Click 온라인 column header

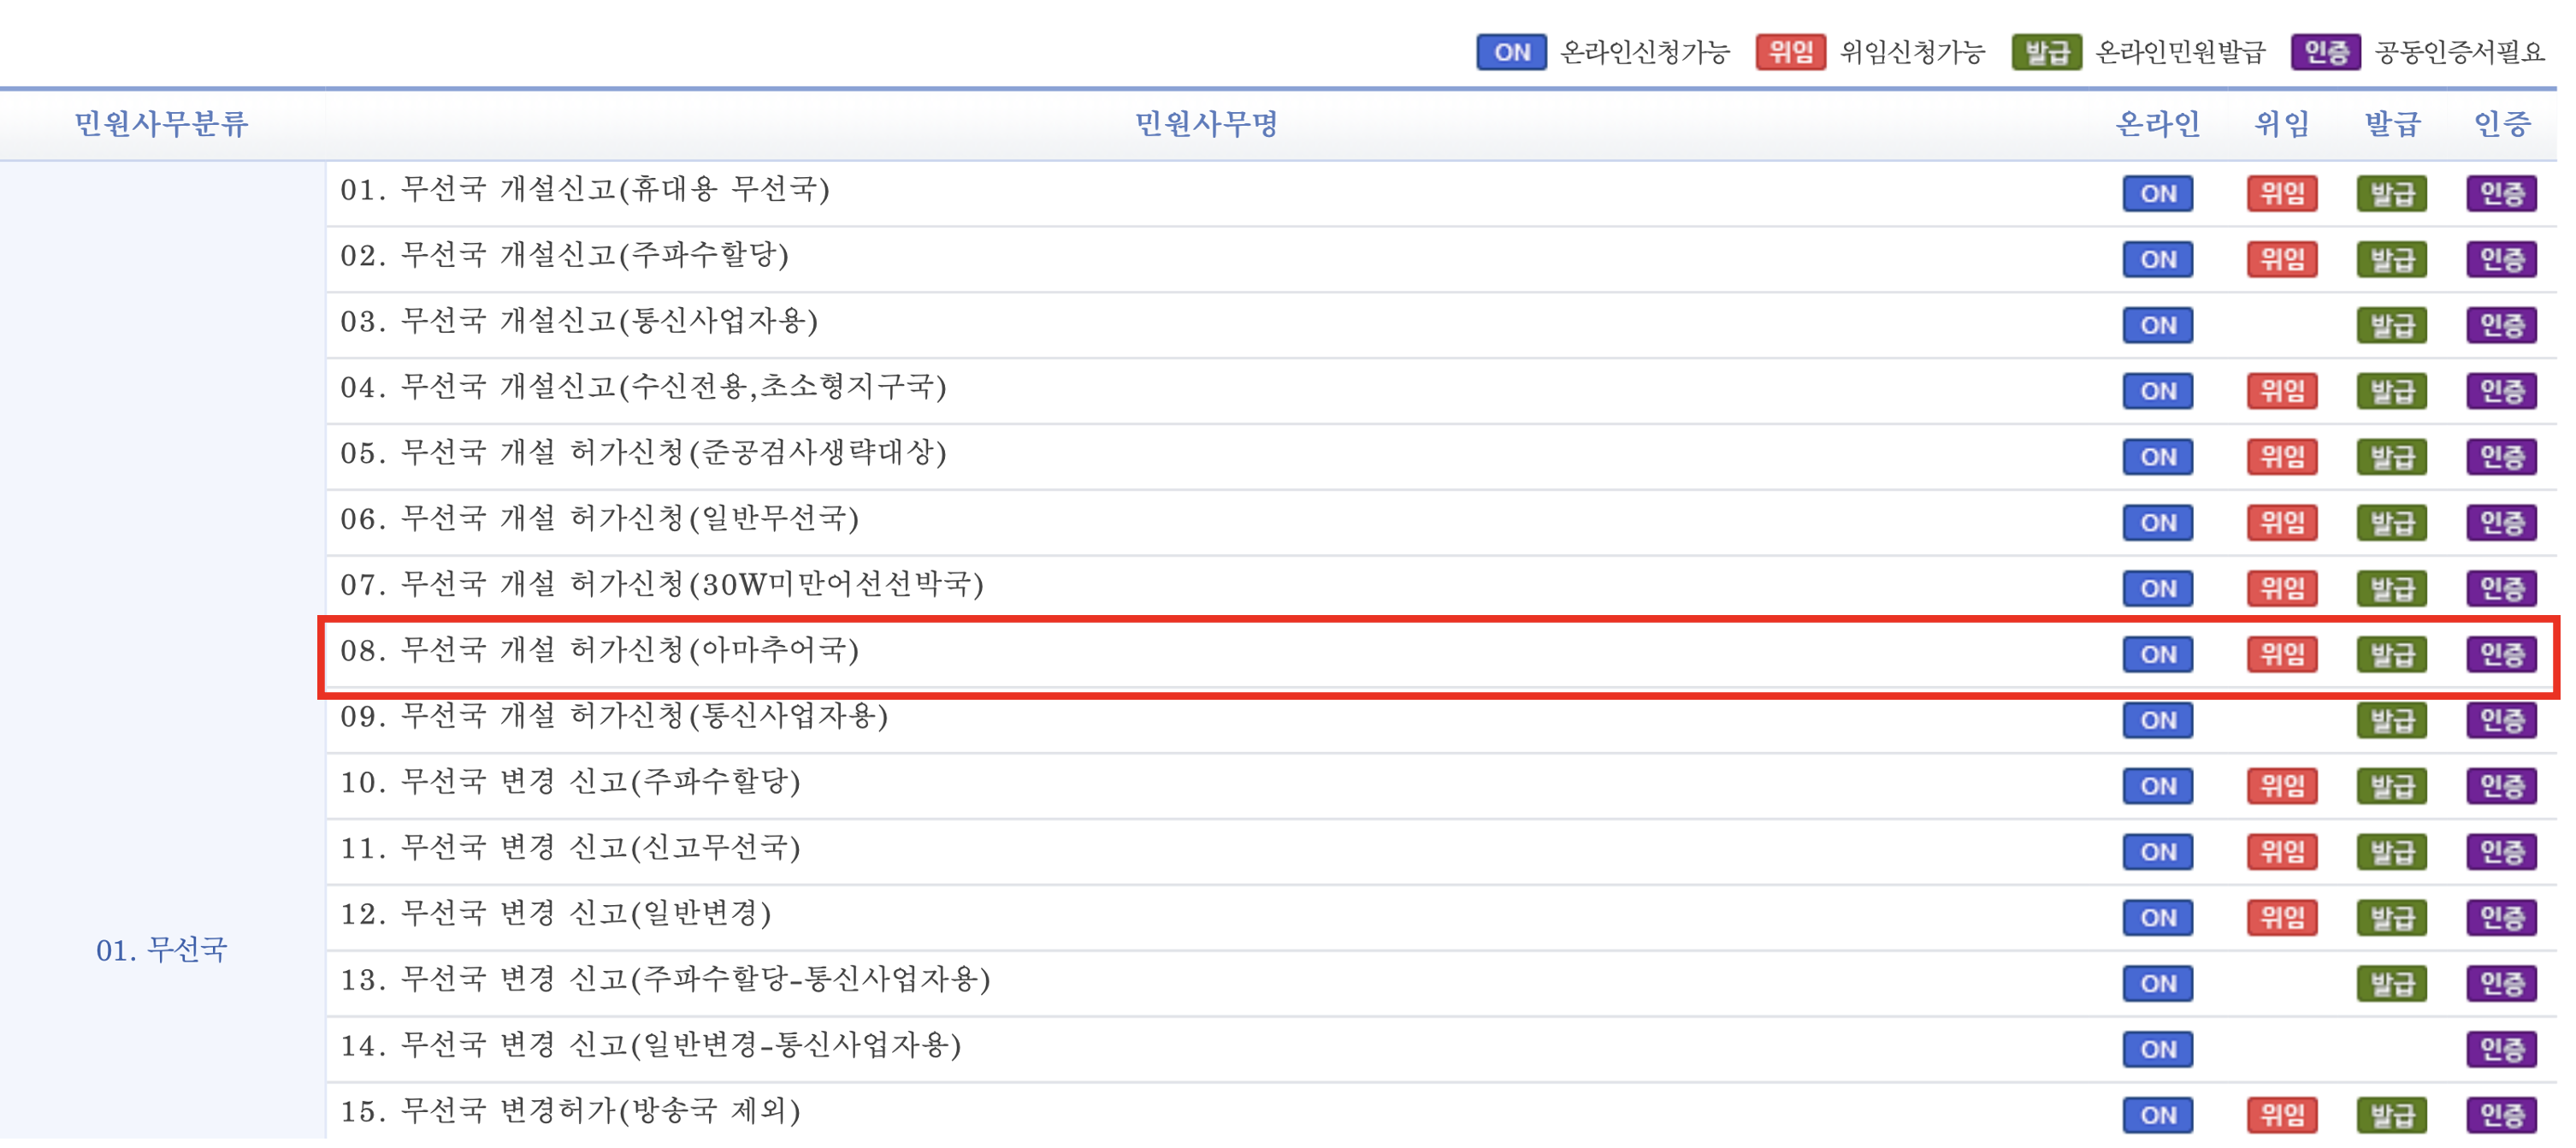(x=2157, y=124)
